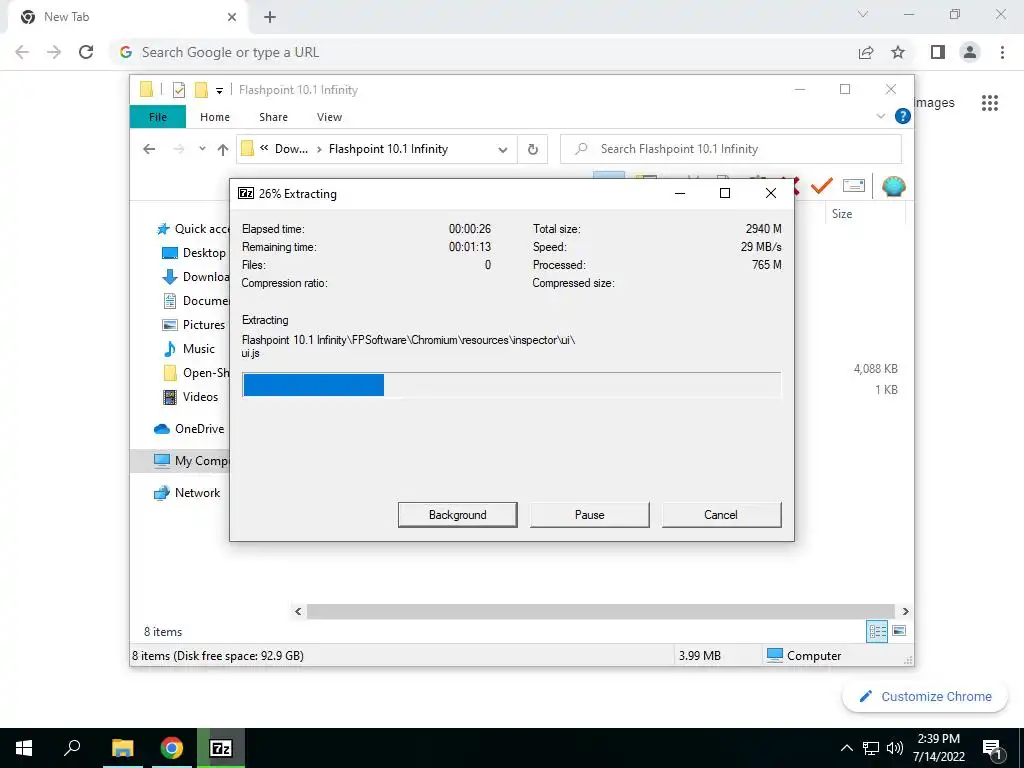Open Chrome profile avatar

coord(970,52)
